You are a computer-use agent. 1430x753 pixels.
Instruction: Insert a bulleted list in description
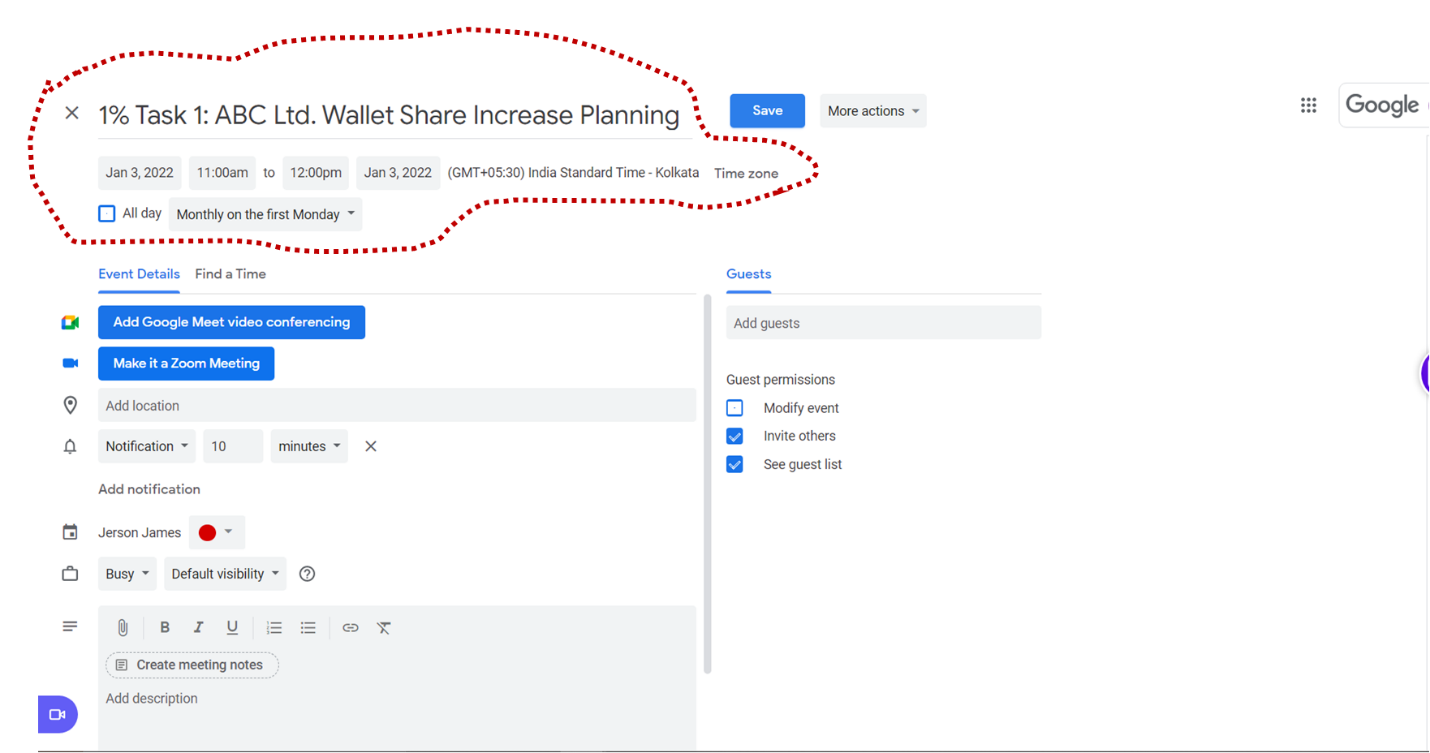pyautogui.click(x=308, y=628)
